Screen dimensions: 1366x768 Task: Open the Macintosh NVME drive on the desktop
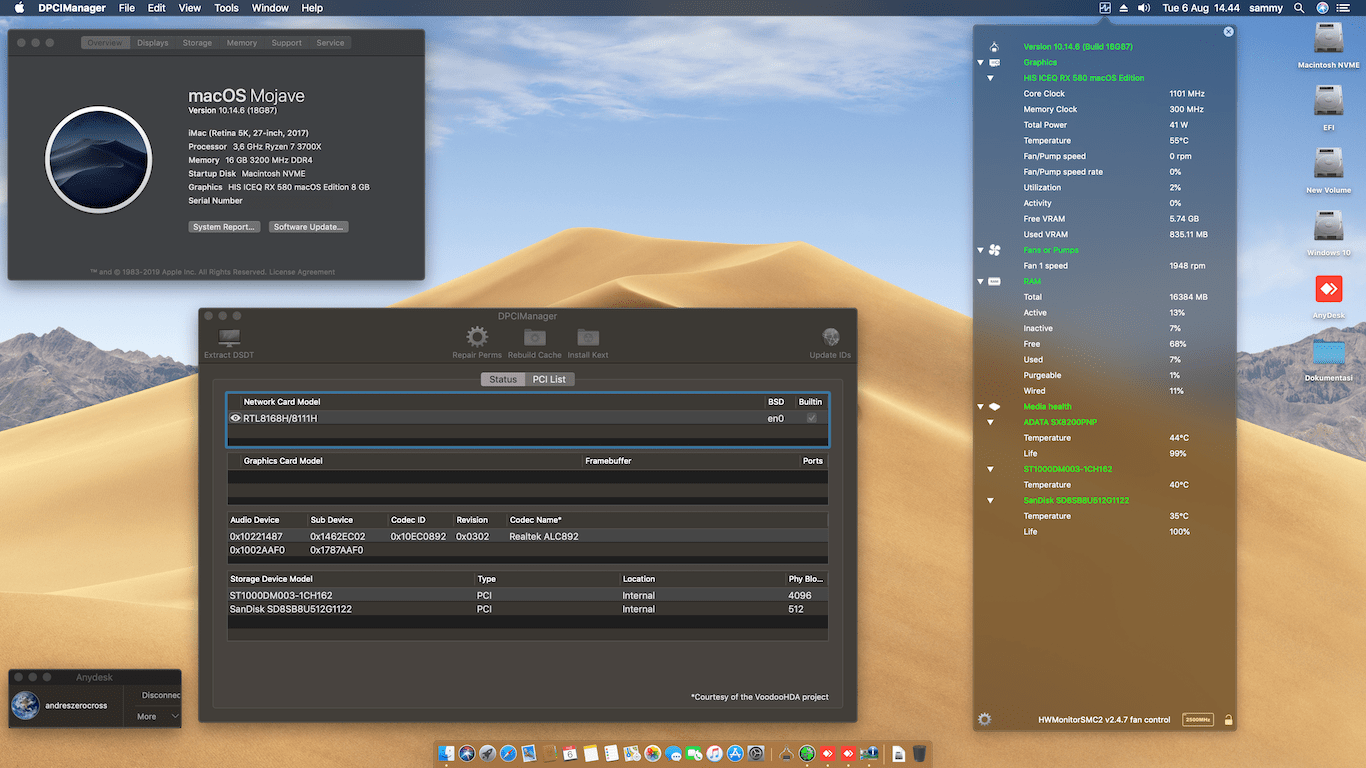point(1328,40)
